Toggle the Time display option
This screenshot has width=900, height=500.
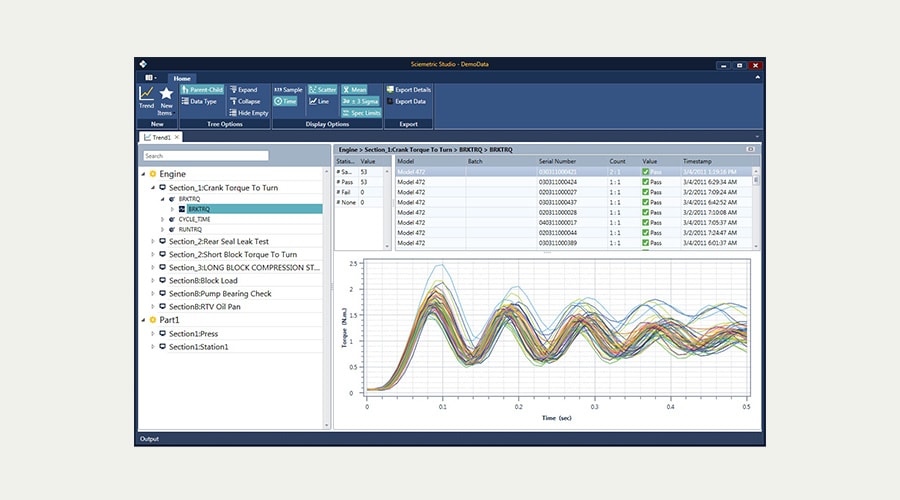(x=285, y=101)
